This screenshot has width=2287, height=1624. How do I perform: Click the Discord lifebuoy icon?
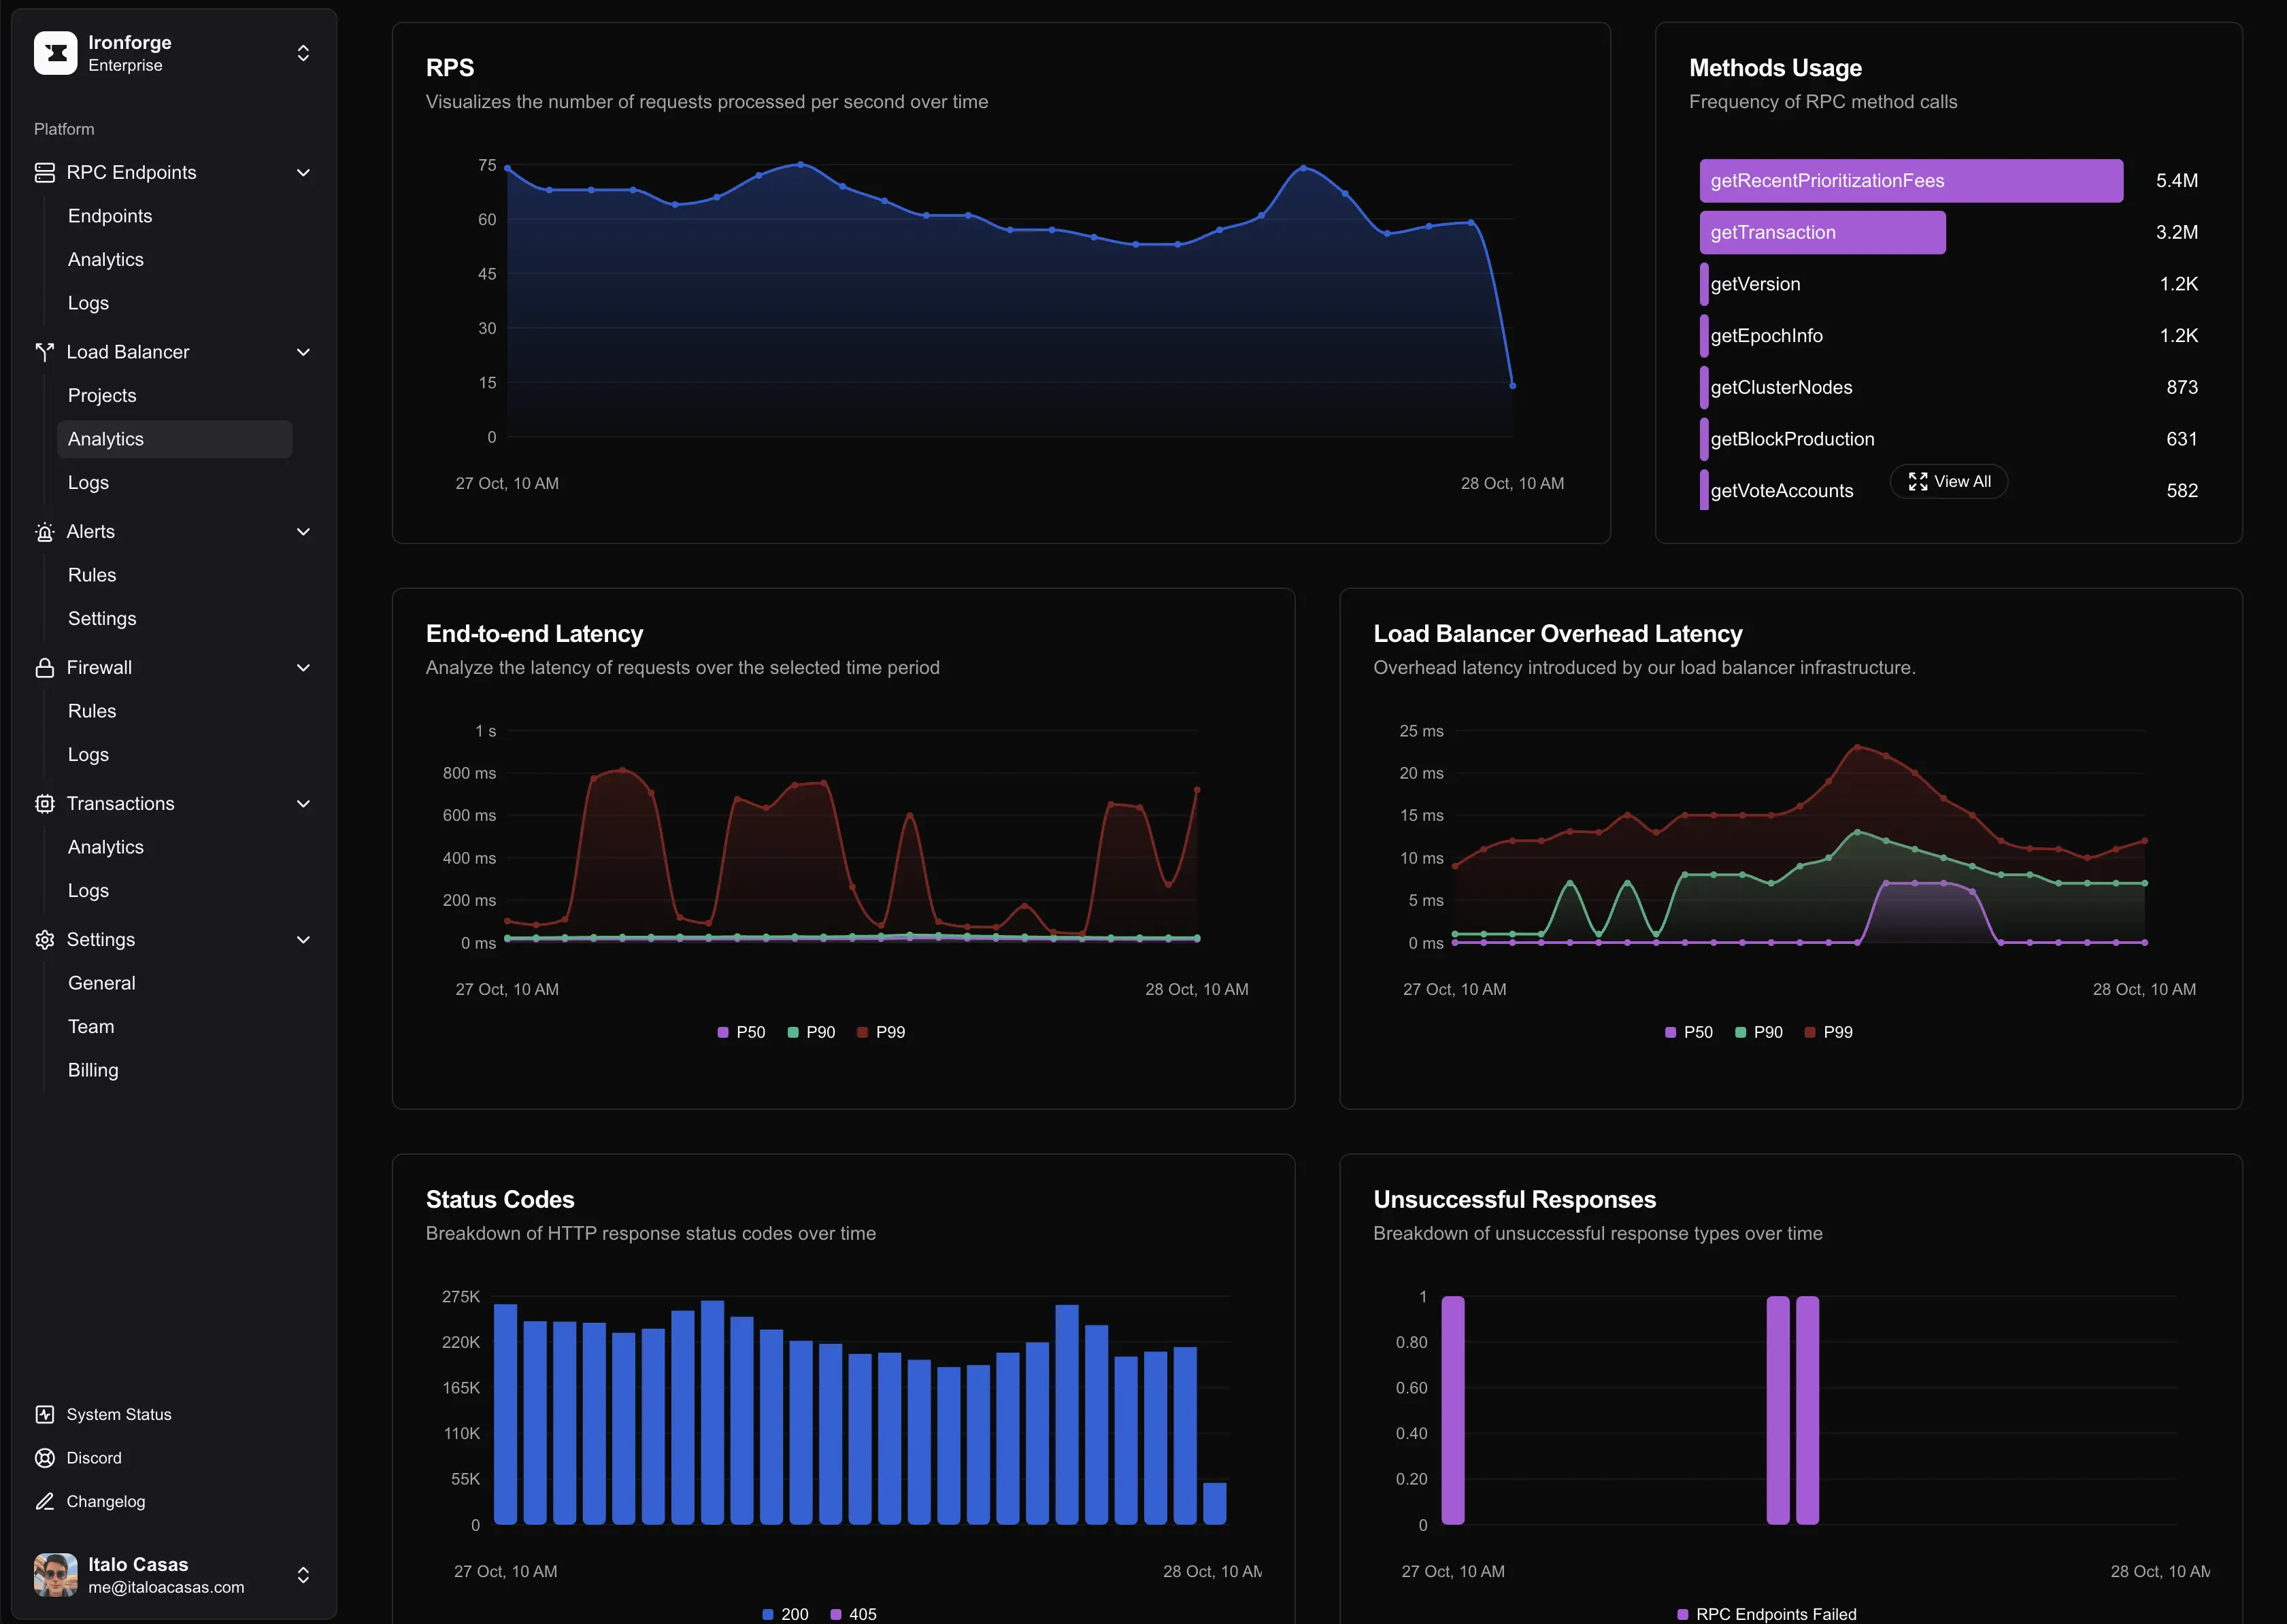click(45, 1458)
